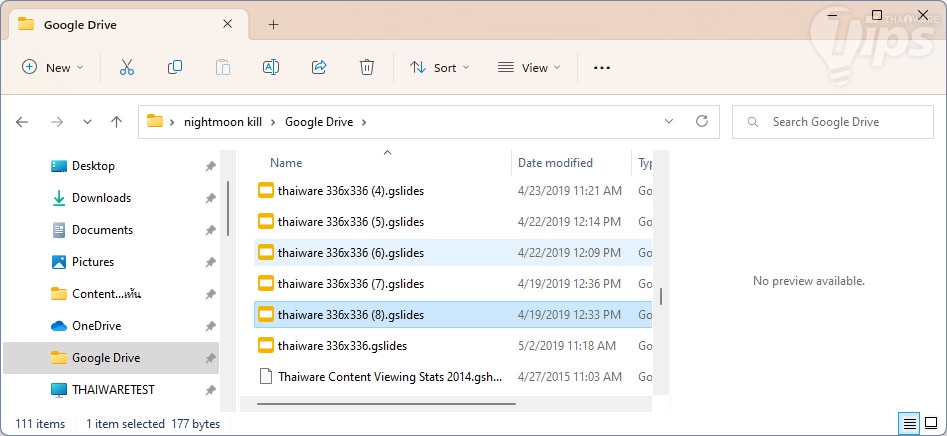Click the search magnifier icon

[x=753, y=122]
